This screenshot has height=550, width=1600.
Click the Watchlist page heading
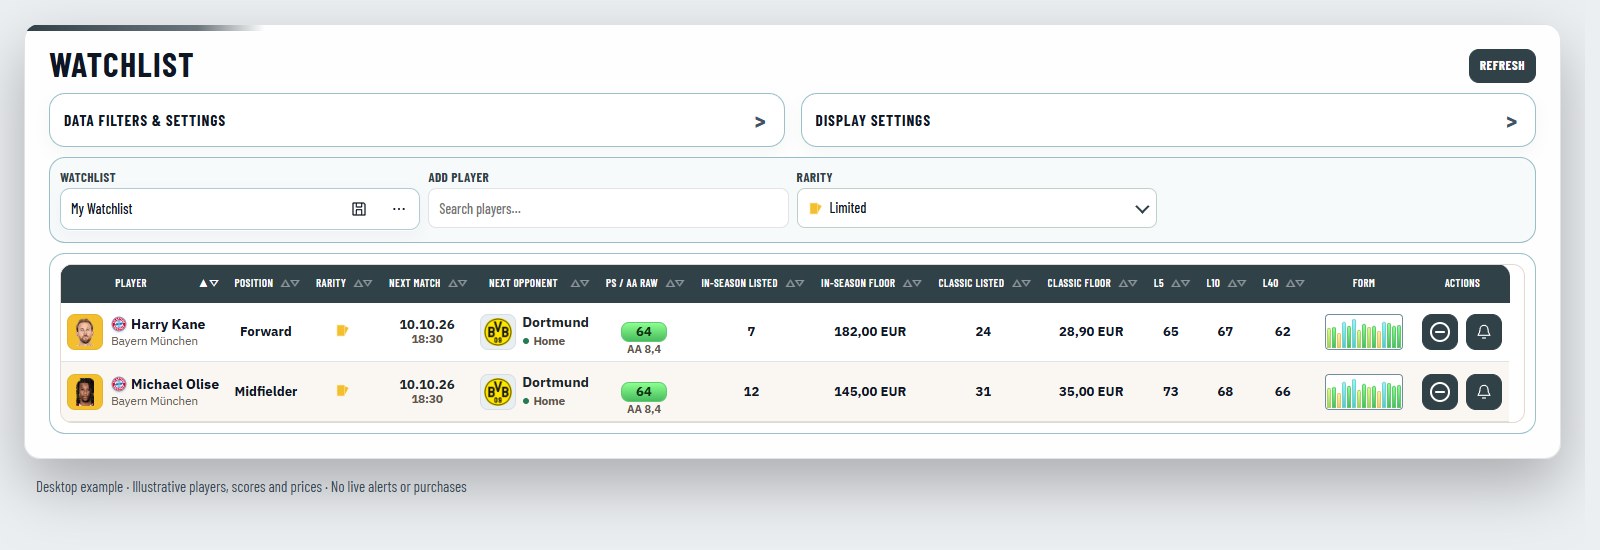click(x=122, y=66)
